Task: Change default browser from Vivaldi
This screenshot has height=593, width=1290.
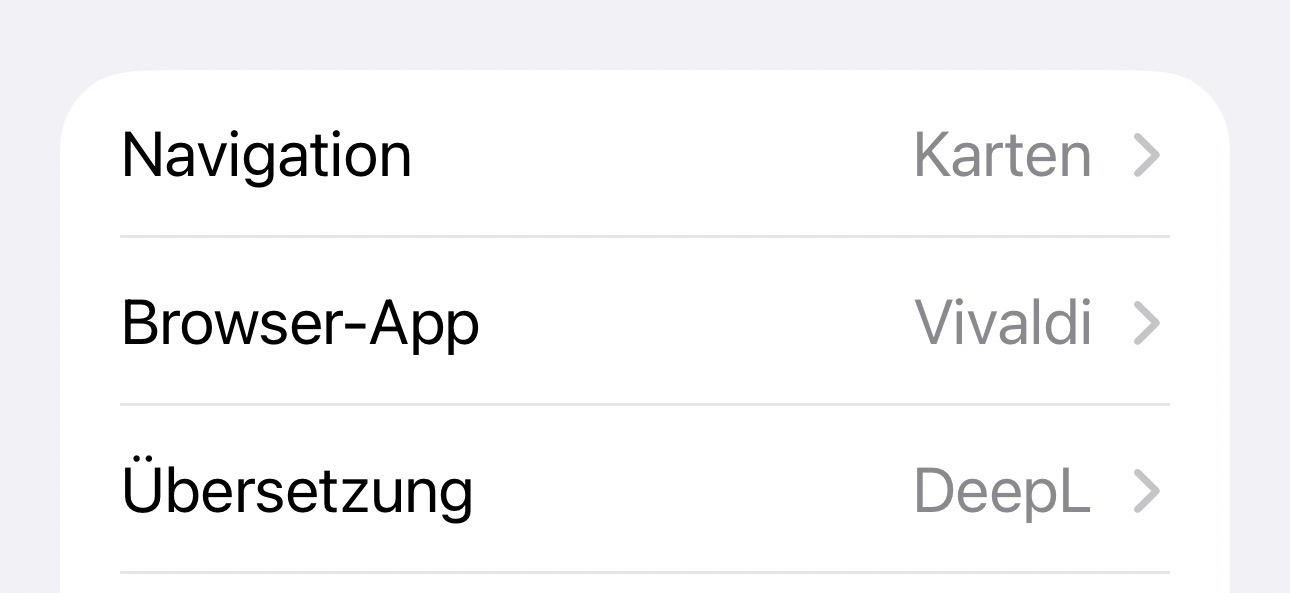Action: pos(645,322)
